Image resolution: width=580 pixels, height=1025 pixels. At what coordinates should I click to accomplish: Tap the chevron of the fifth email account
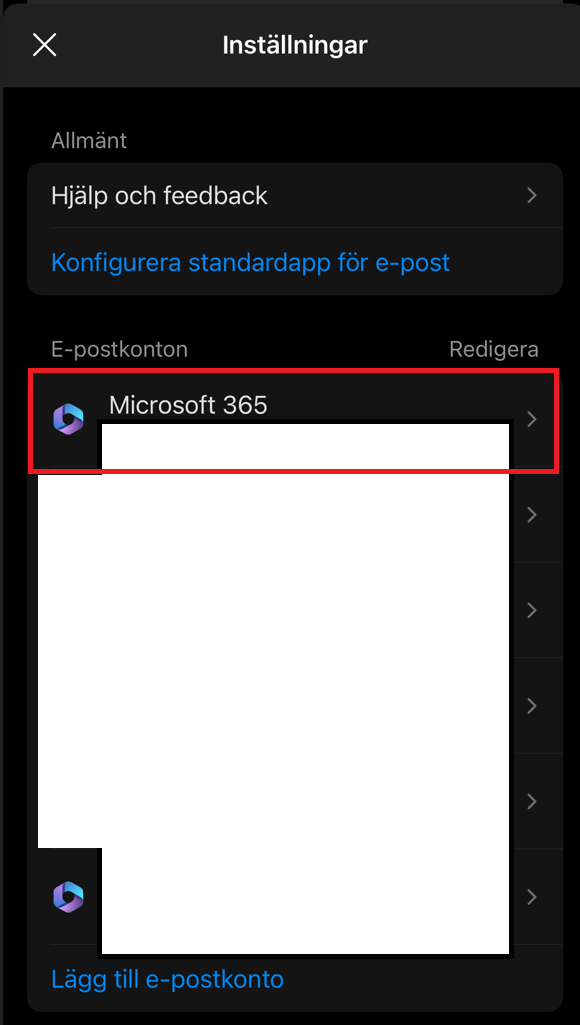tap(532, 801)
